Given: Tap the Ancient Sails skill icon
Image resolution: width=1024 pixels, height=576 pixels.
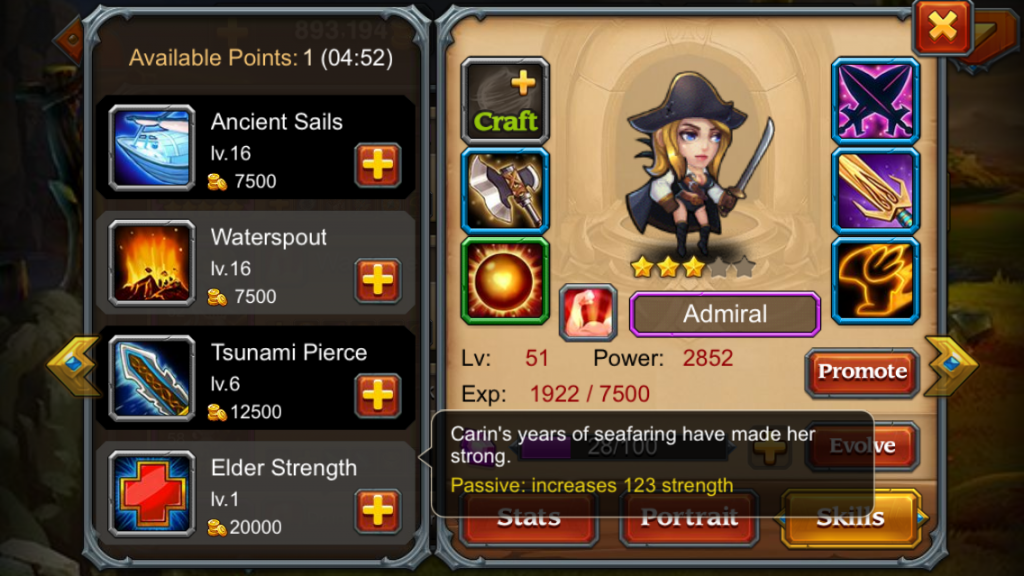Looking at the screenshot, I should pos(152,148).
